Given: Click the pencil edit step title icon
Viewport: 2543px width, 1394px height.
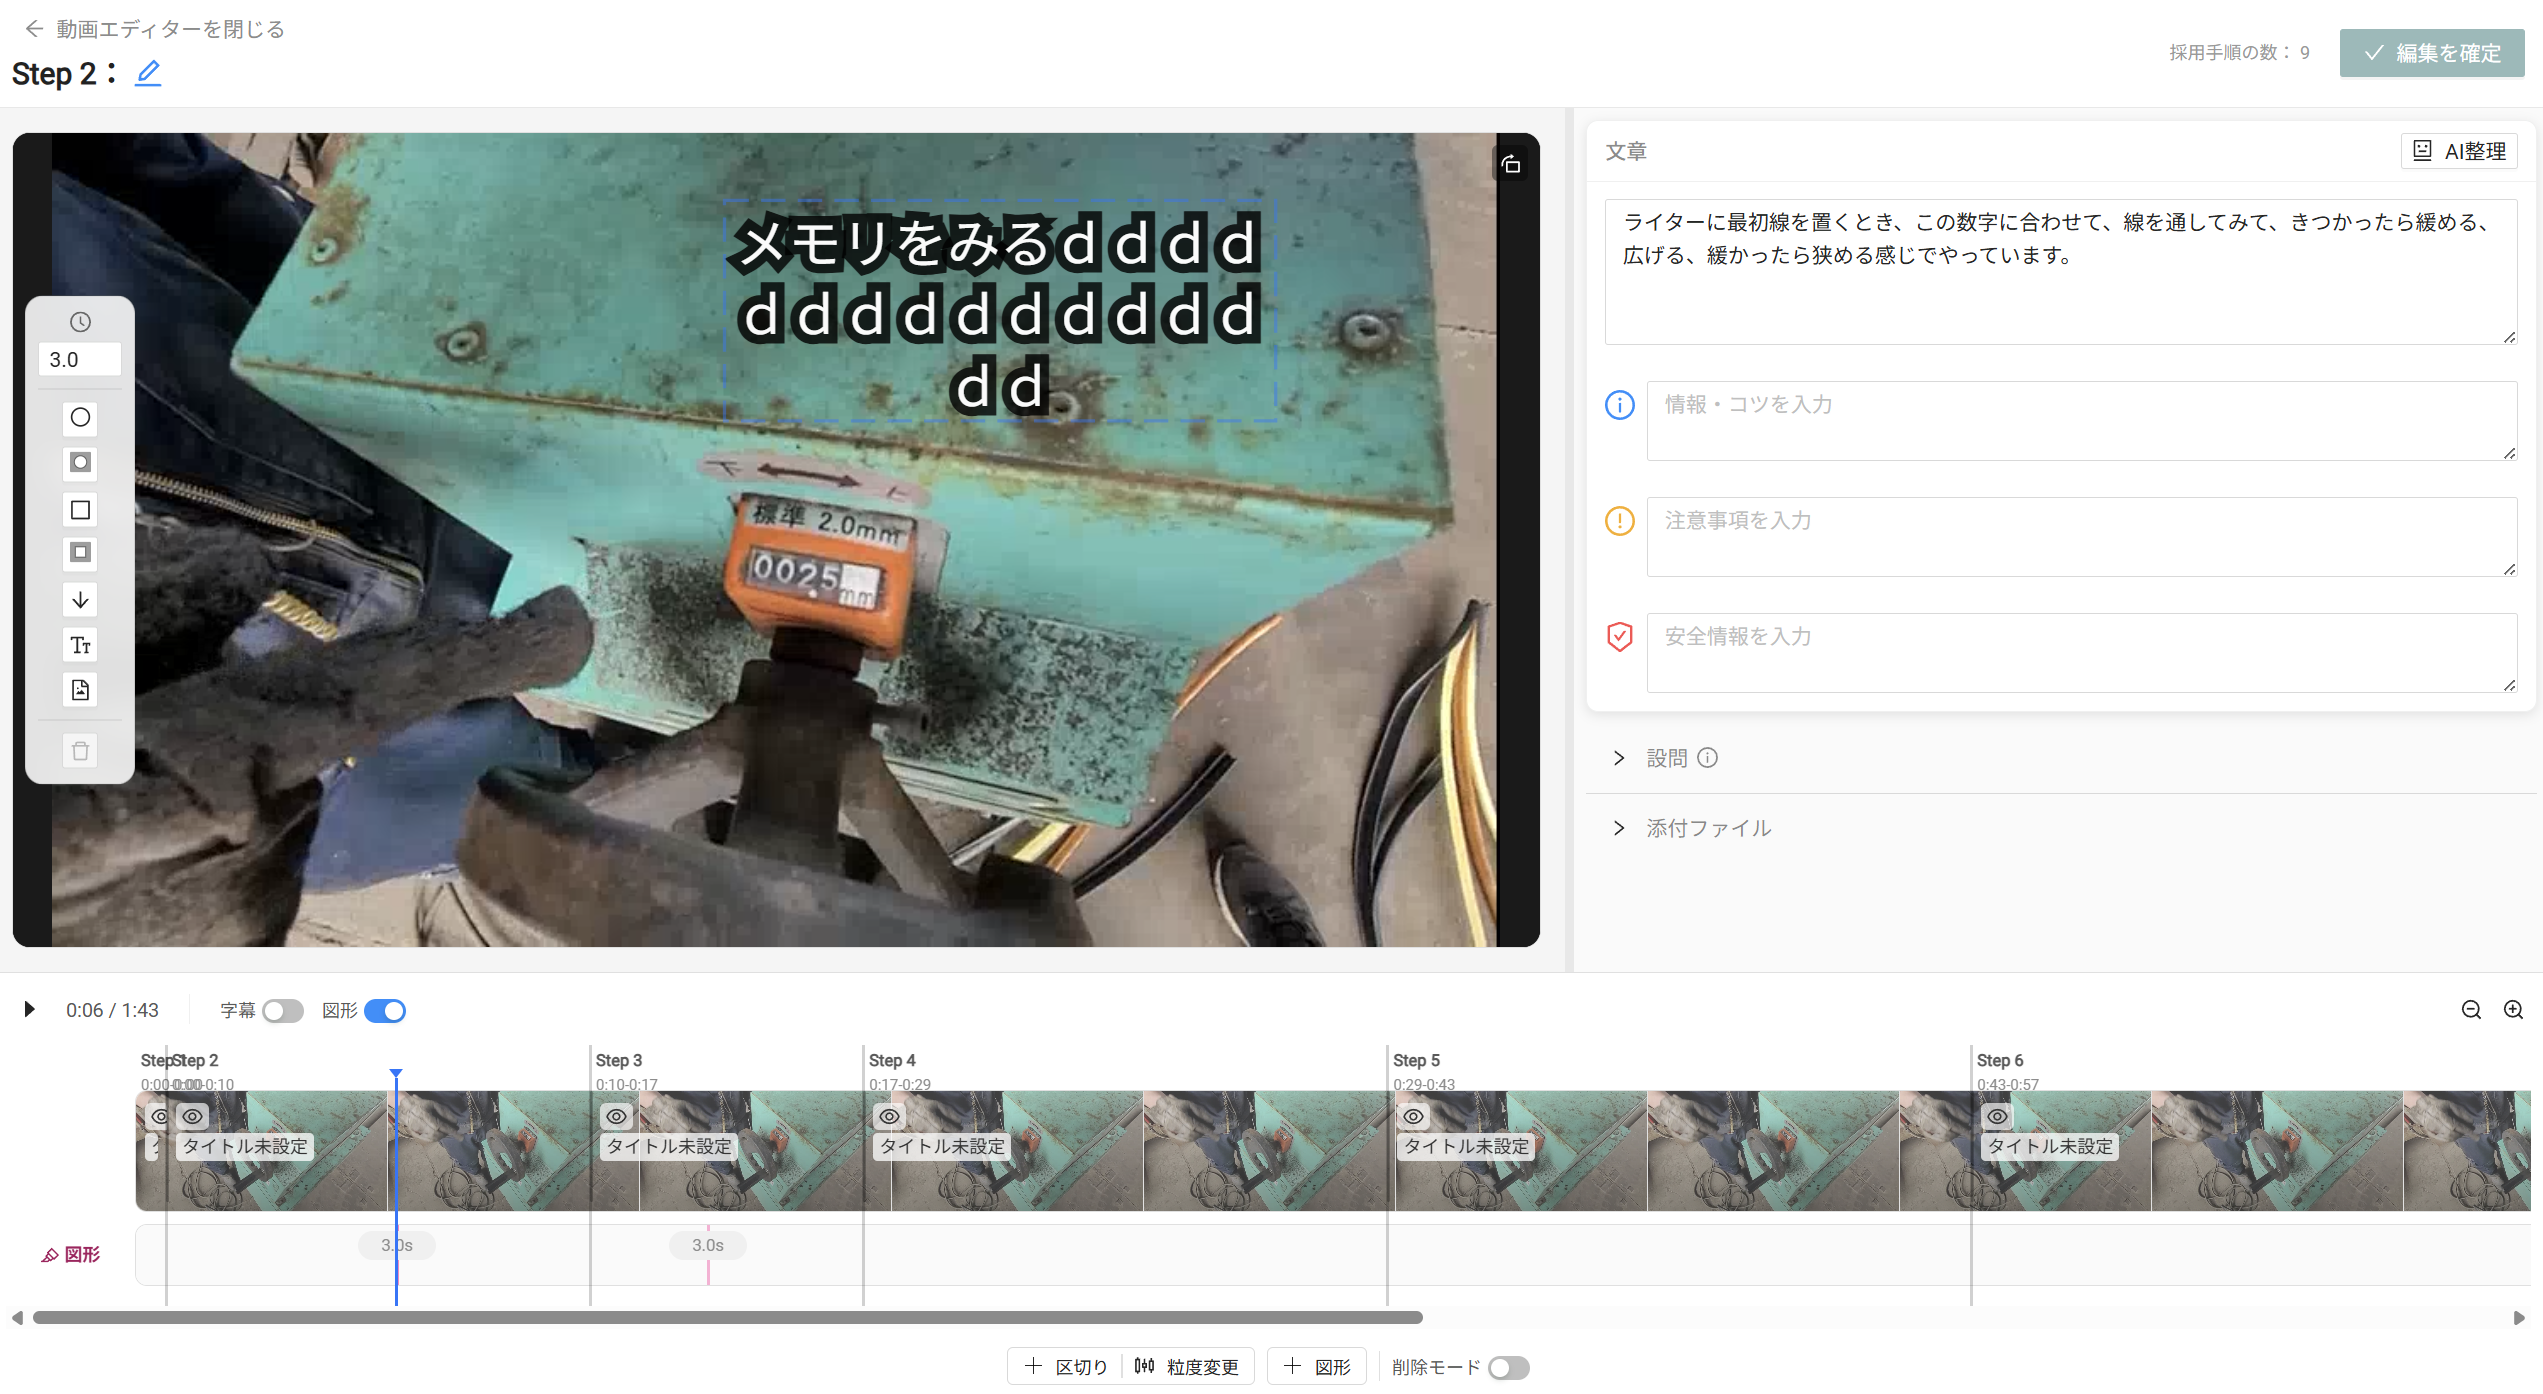Looking at the screenshot, I should point(148,73).
